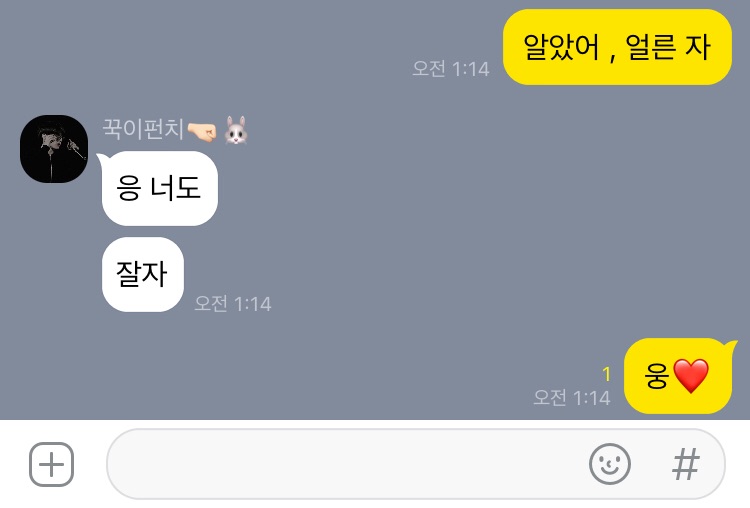The image size is (750, 508).
Task: Tap timestamp 오전 1:14 beside 잘자
Action: pyautogui.click(x=233, y=304)
